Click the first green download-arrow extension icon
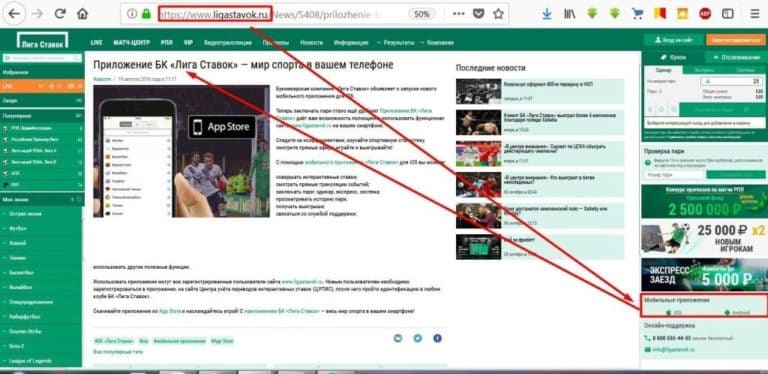 click(x=592, y=14)
